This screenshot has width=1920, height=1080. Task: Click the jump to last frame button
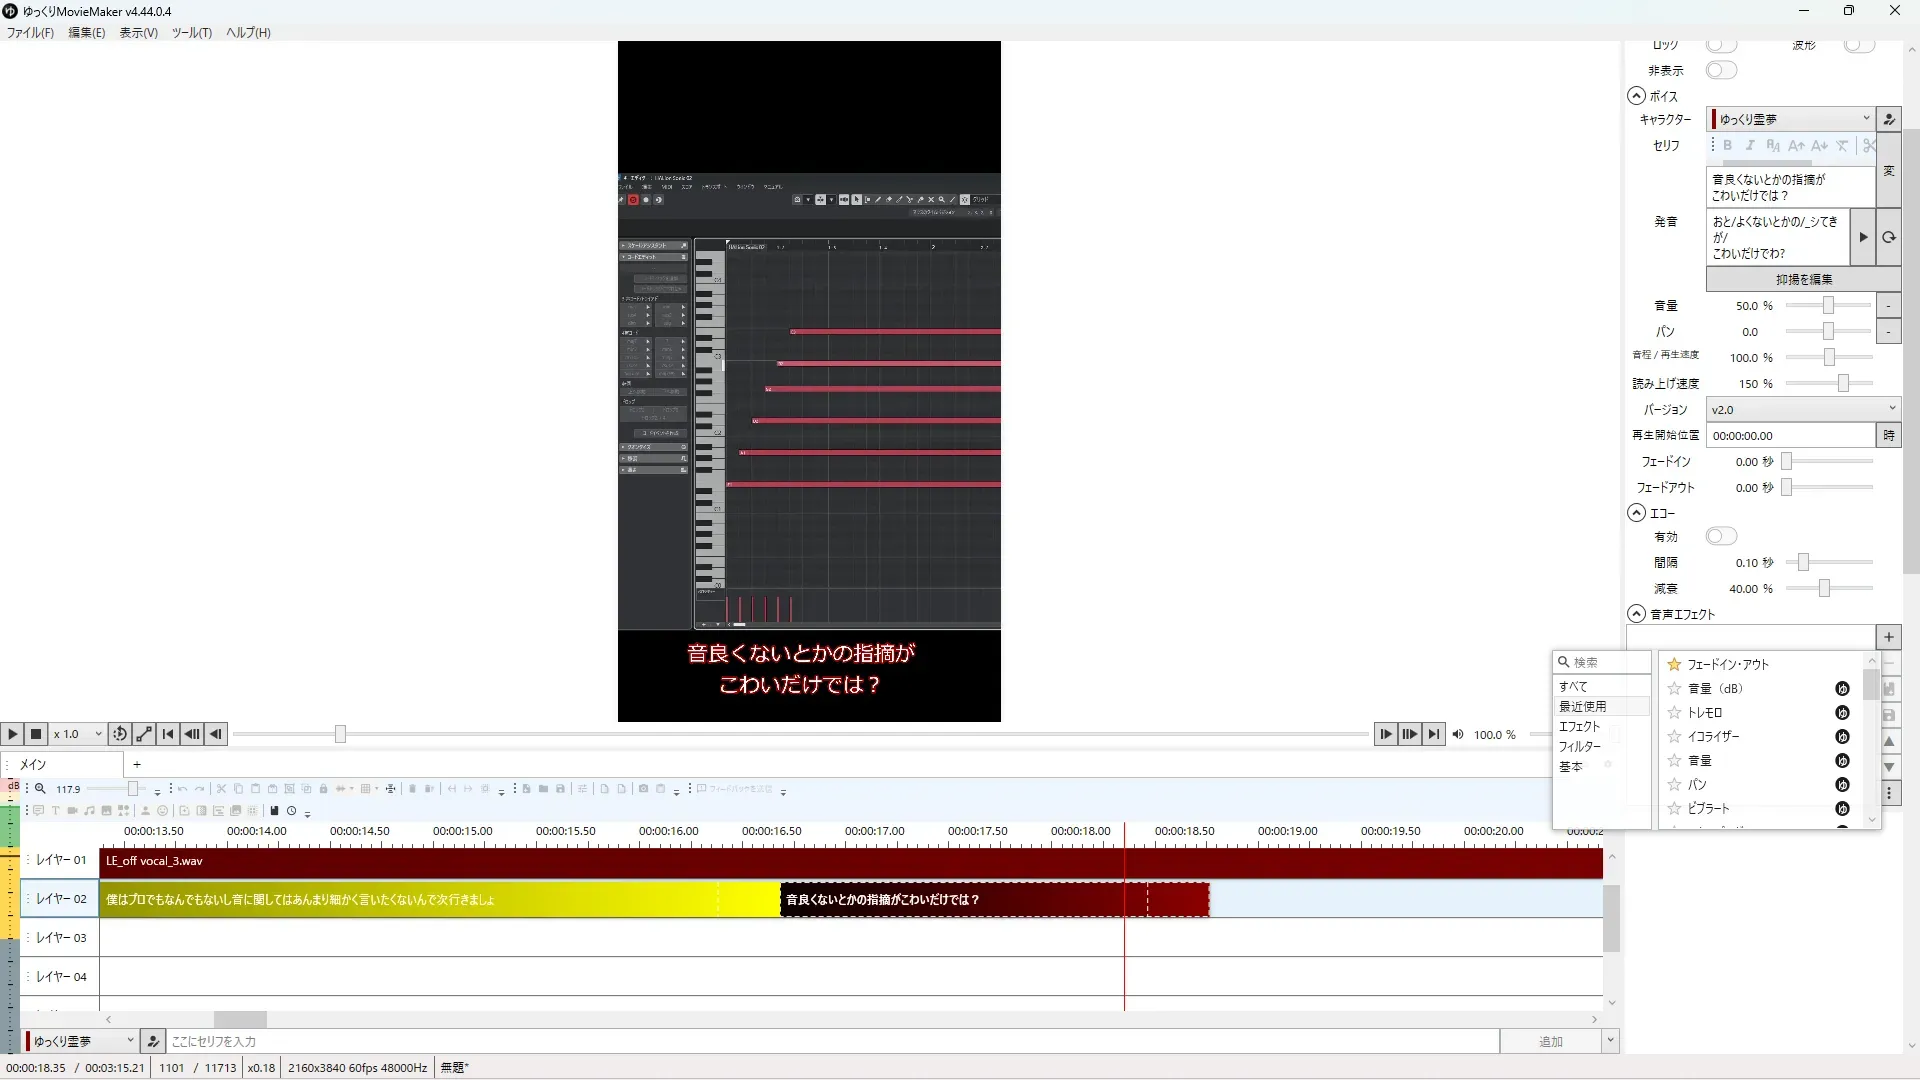coord(1434,734)
